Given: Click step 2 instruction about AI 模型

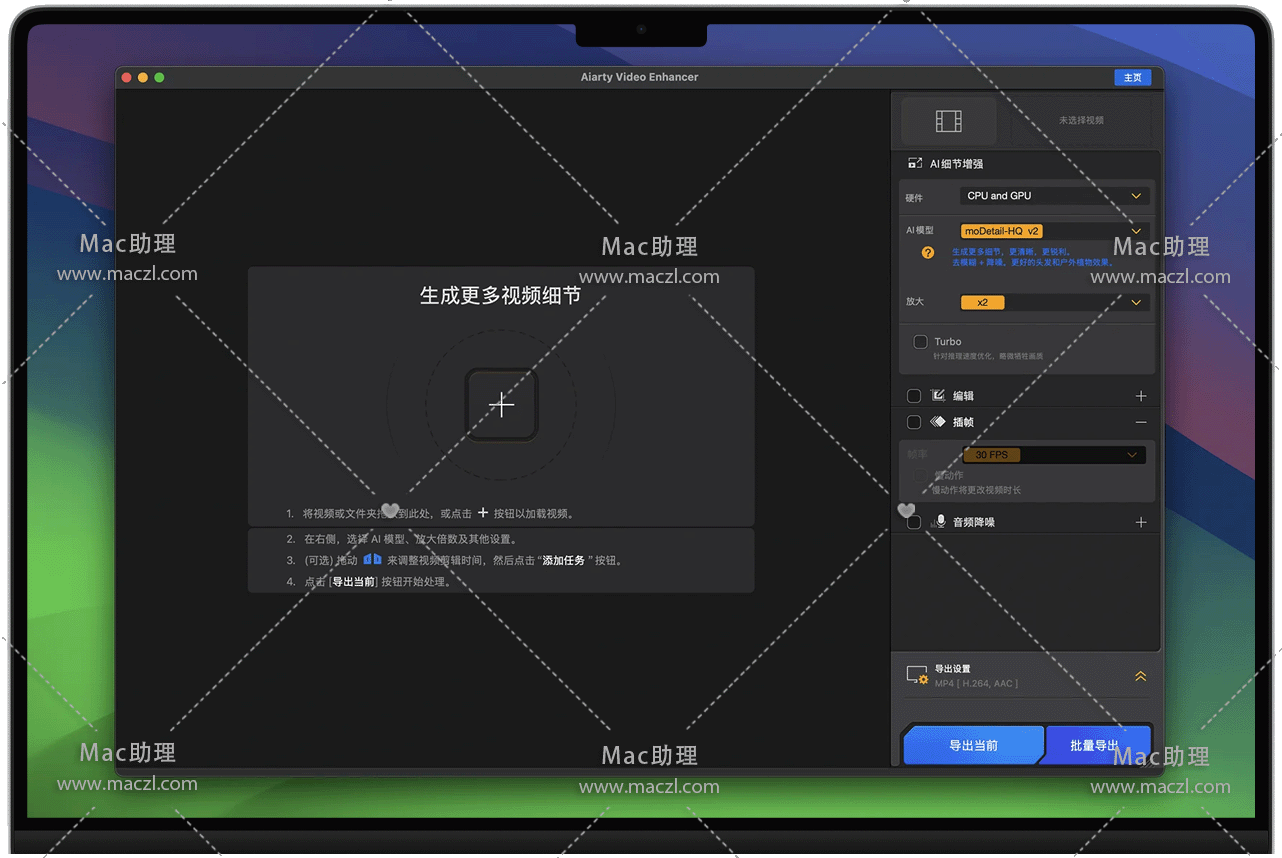Looking at the screenshot, I should point(400,539).
